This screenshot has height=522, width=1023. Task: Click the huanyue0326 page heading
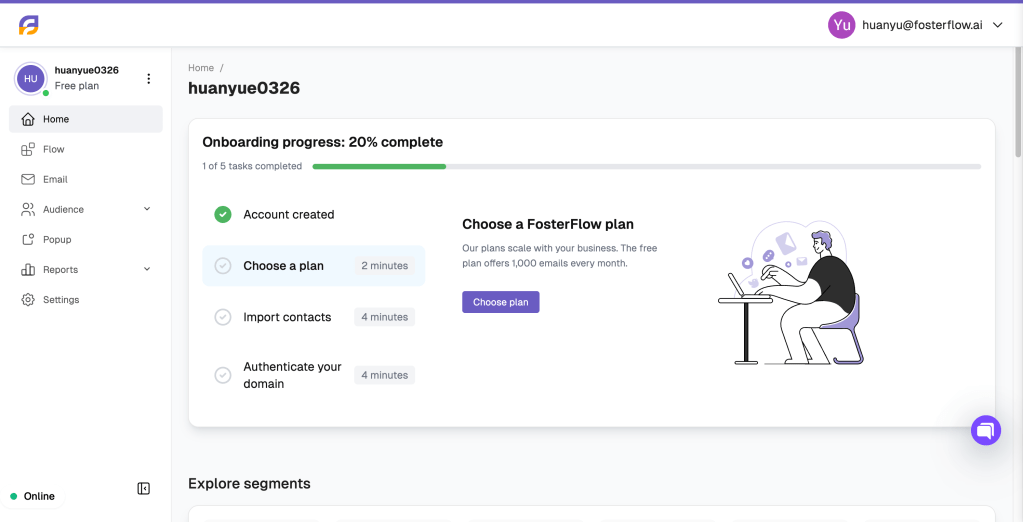tap(244, 88)
